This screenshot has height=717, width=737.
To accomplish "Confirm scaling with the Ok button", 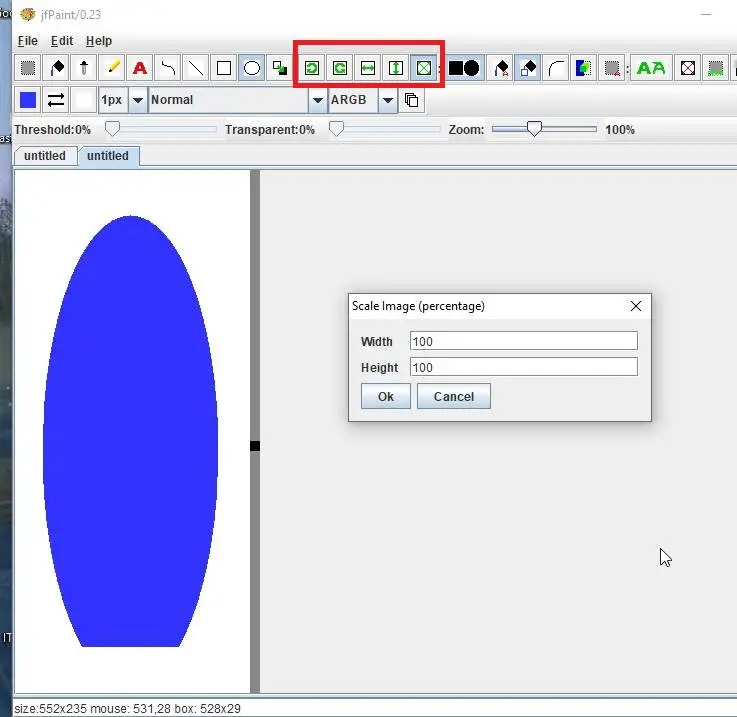I will (385, 396).
